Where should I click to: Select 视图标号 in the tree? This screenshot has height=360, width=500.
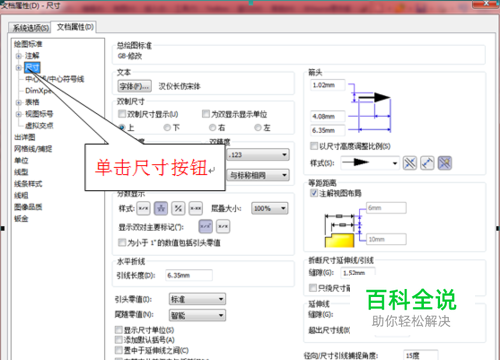click(x=39, y=114)
